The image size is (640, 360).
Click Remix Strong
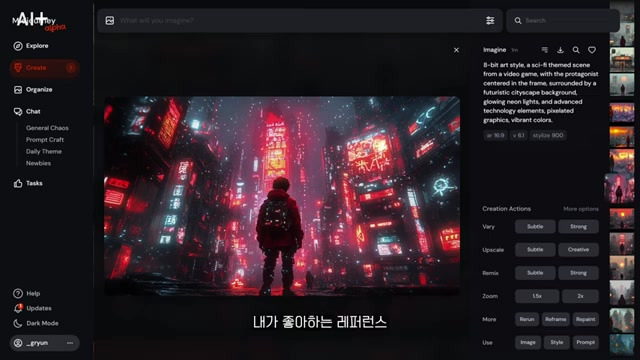coord(578,273)
